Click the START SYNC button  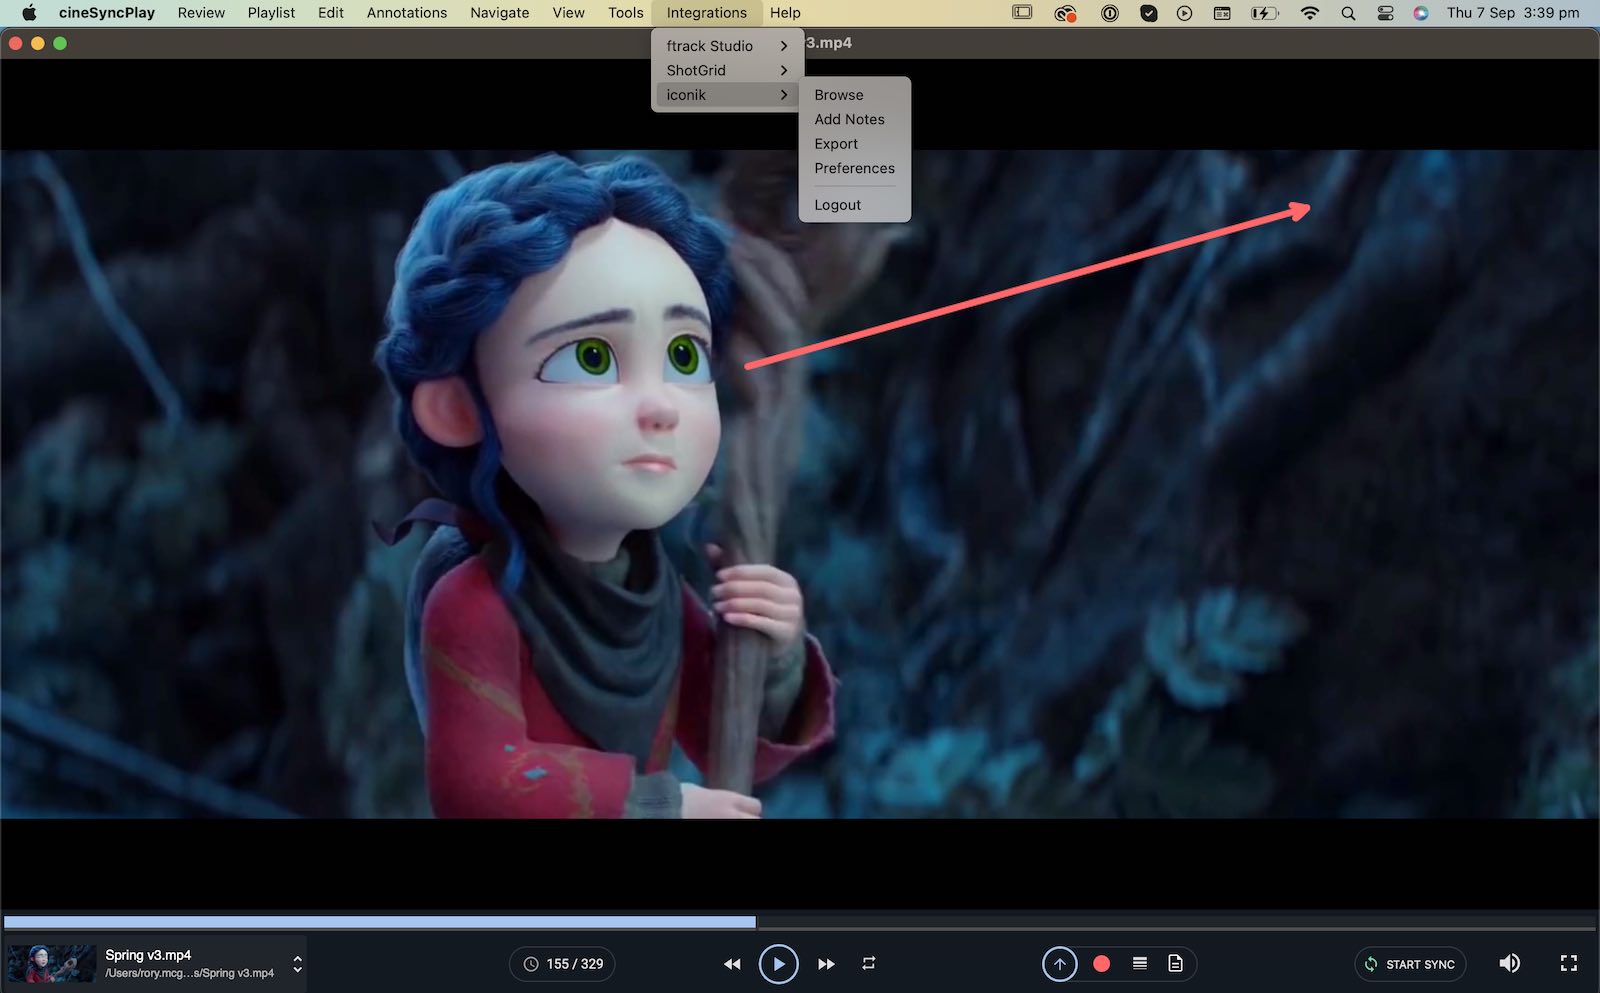tap(1410, 964)
